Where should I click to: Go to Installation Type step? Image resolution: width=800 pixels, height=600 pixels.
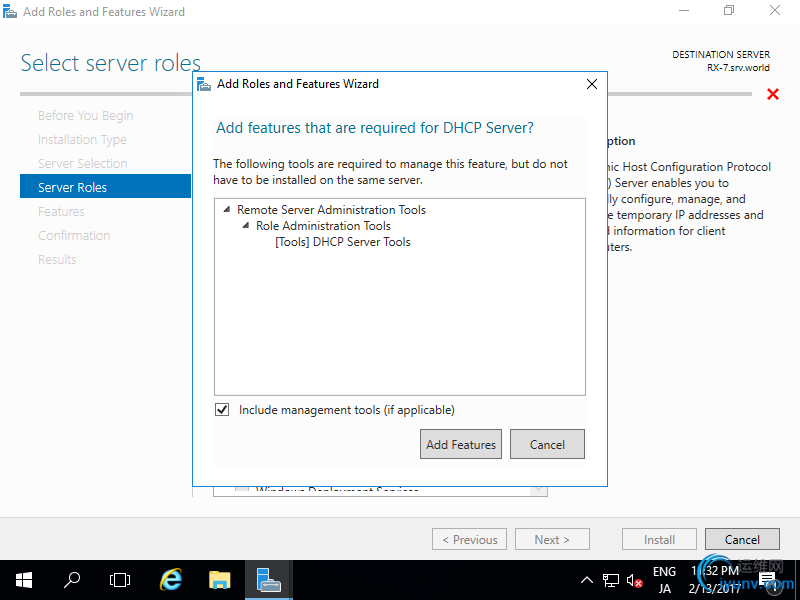point(82,140)
